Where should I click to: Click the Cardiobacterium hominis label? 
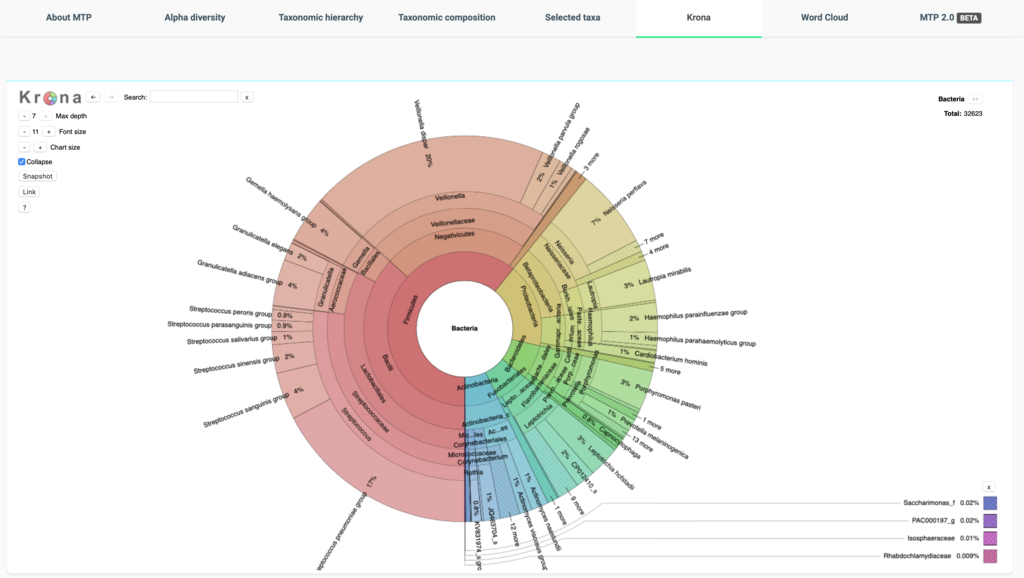(671, 358)
